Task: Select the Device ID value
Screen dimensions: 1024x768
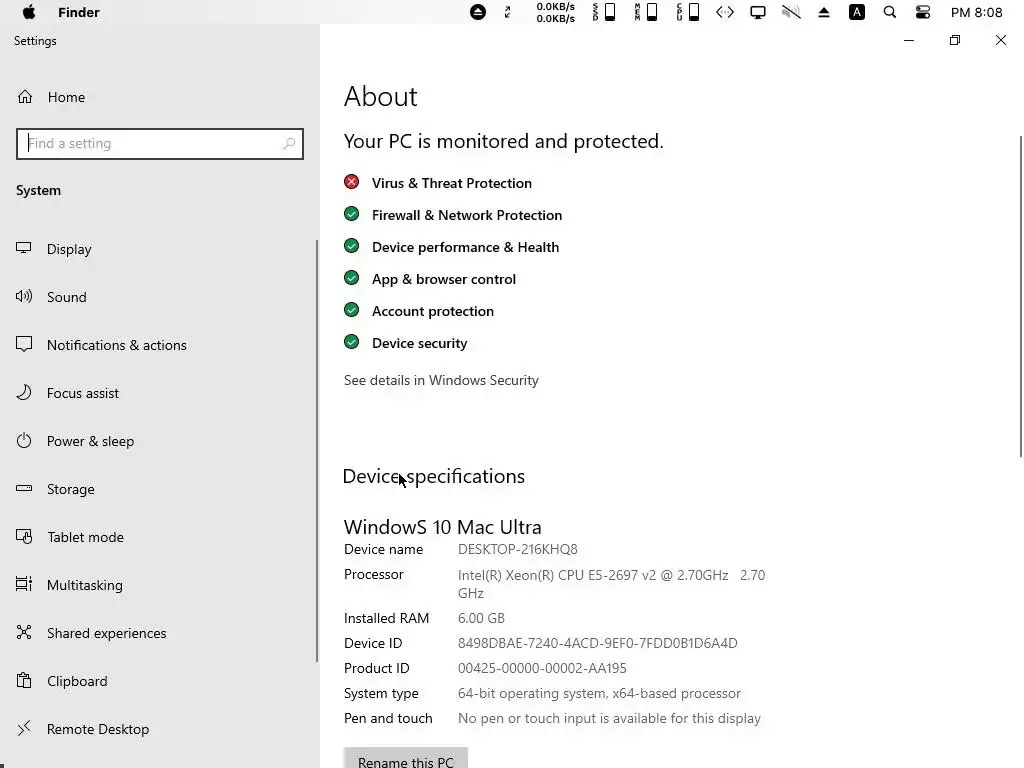Action: pyautogui.click(x=598, y=643)
